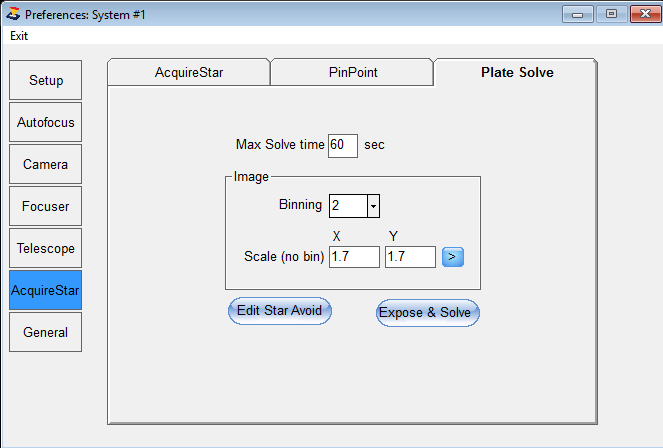663x448 pixels.
Task: Go to the Camera preferences section
Action: (x=46, y=164)
